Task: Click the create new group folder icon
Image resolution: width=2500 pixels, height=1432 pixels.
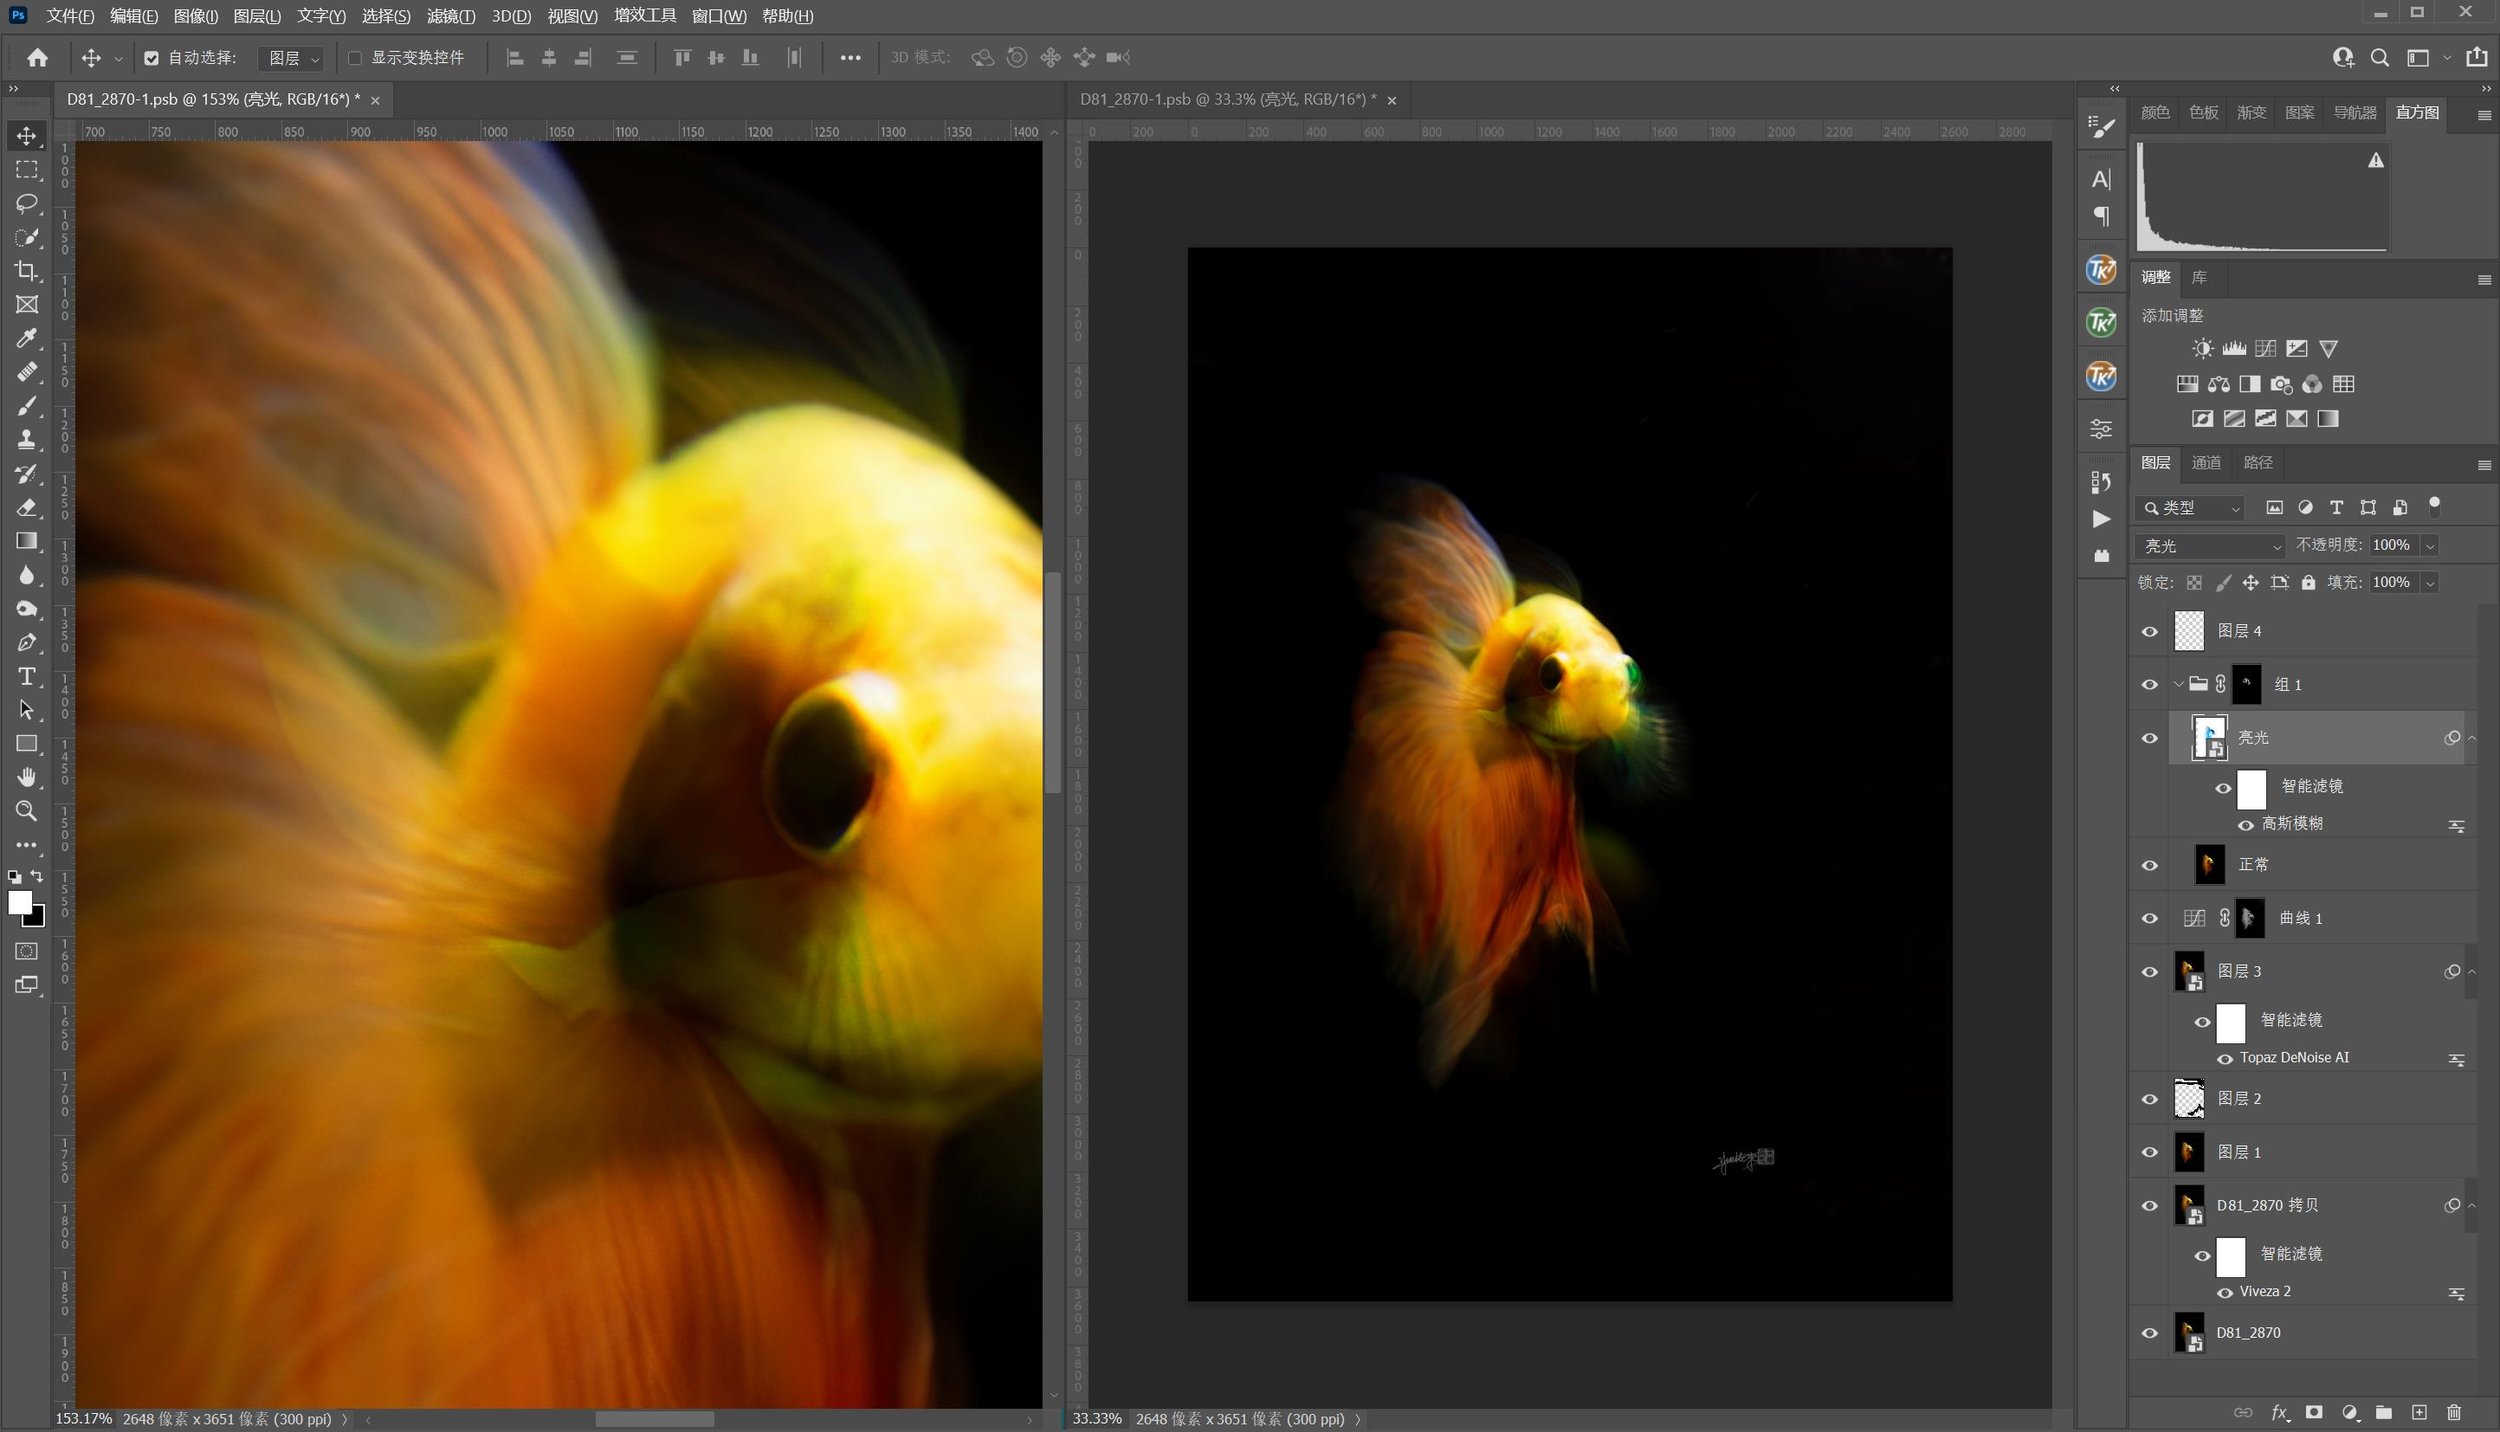Action: pos(2384,1412)
